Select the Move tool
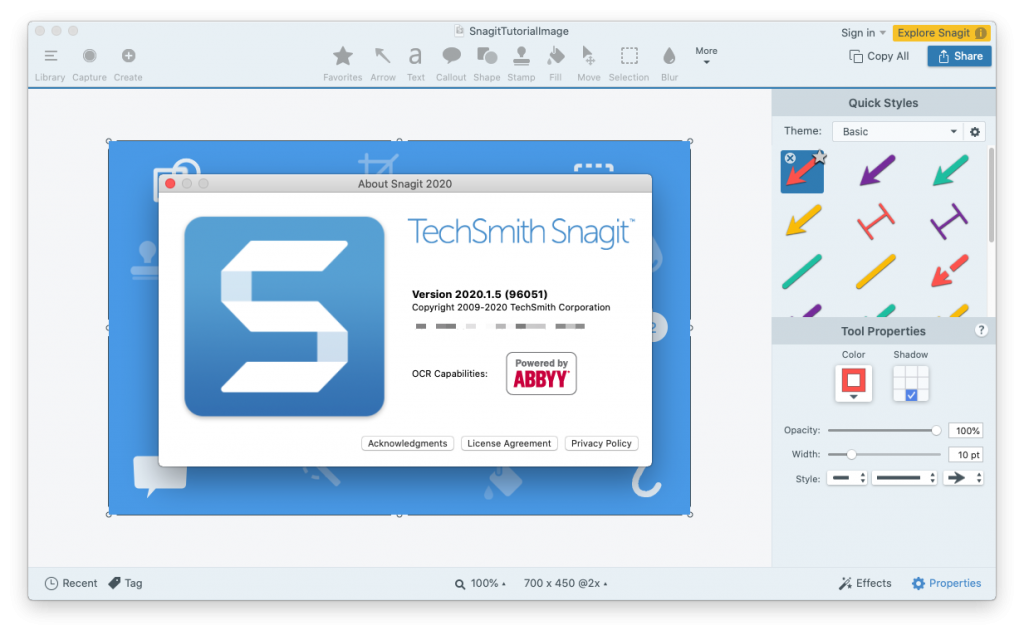 coord(588,64)
